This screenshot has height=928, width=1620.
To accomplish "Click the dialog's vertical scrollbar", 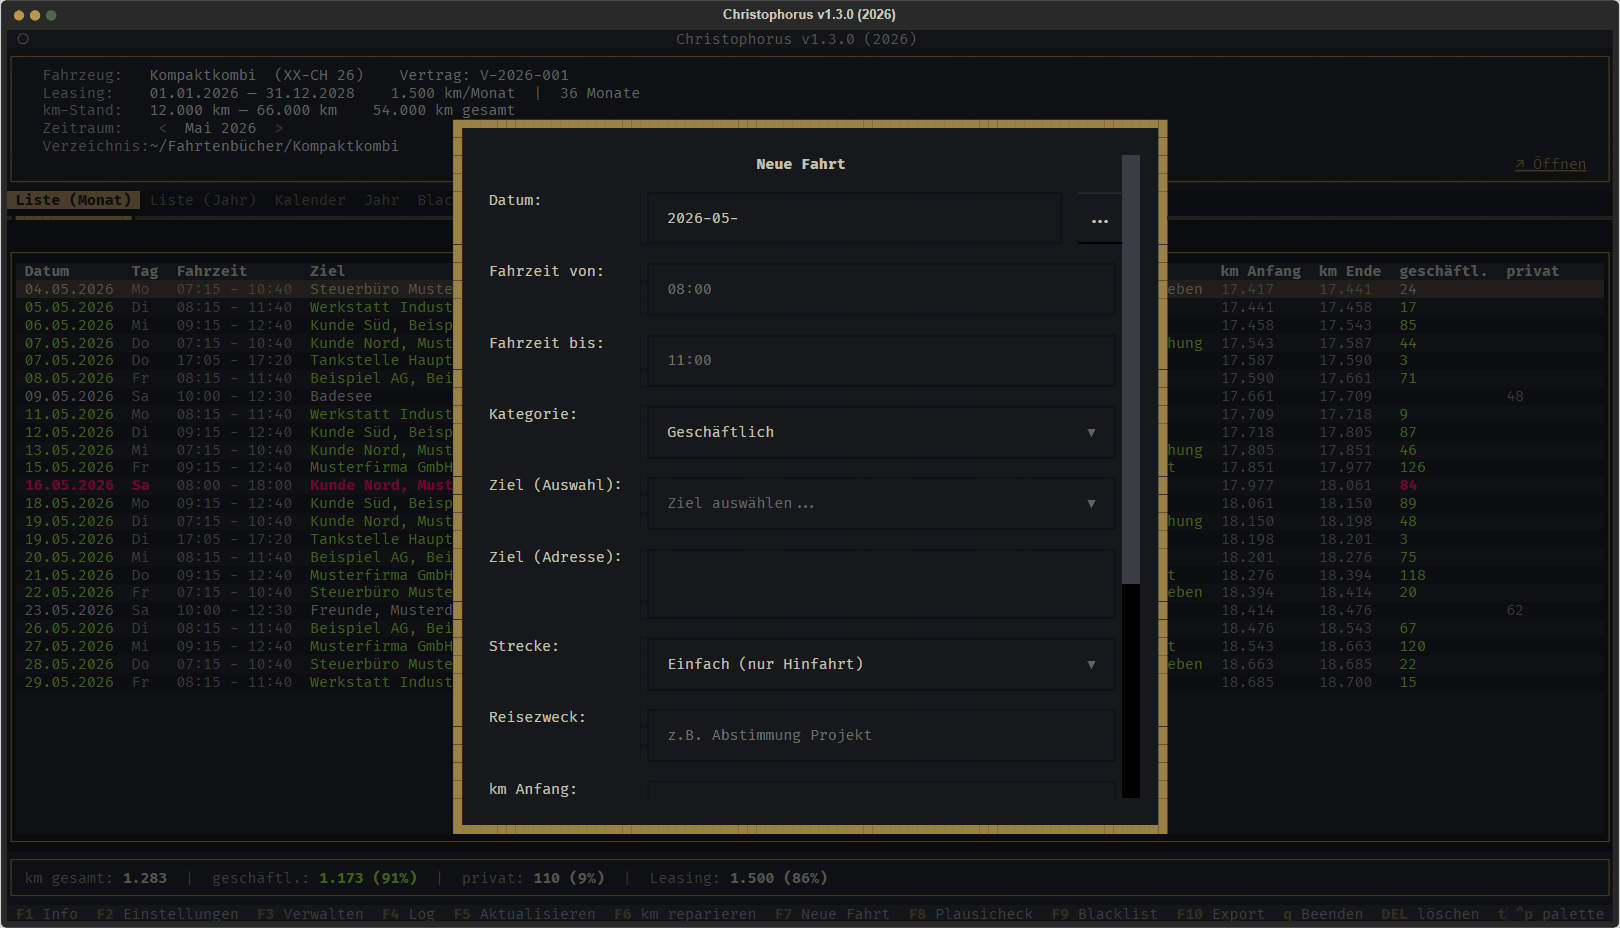I will coord(1131,476).
